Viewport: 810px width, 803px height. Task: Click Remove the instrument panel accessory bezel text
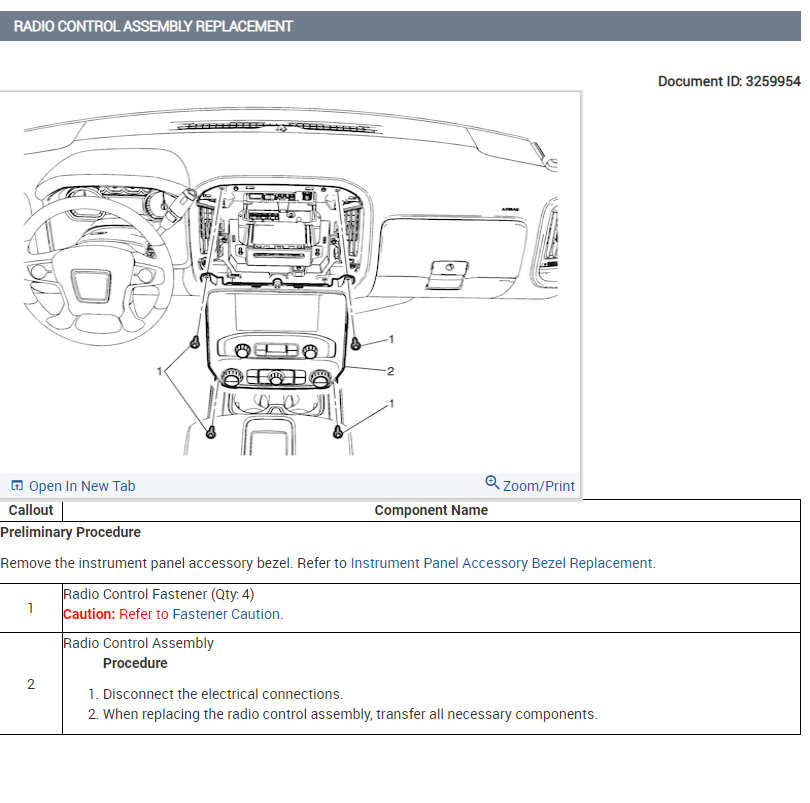pyautogui.click(x=147, y=563)
